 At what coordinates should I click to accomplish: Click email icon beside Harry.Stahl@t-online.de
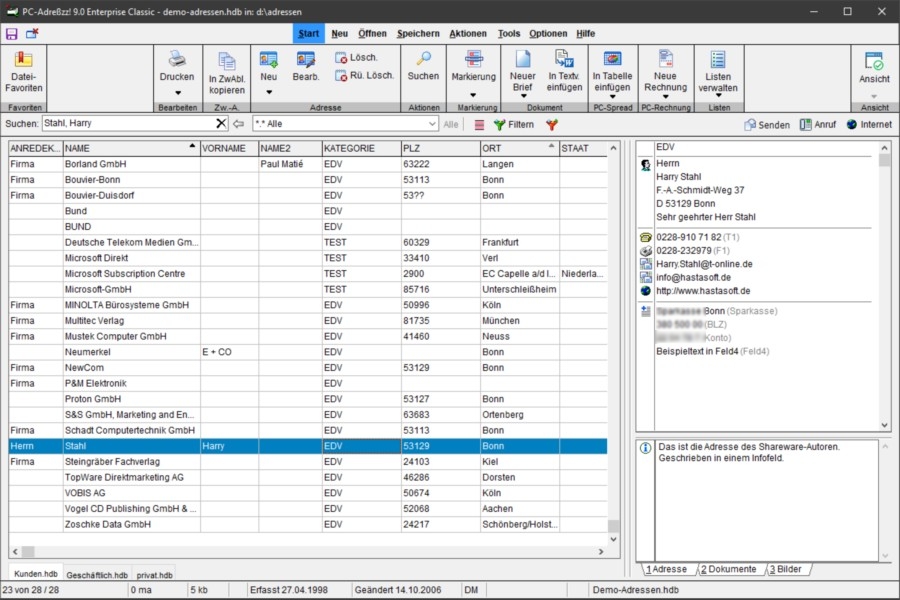click(646, 264)
